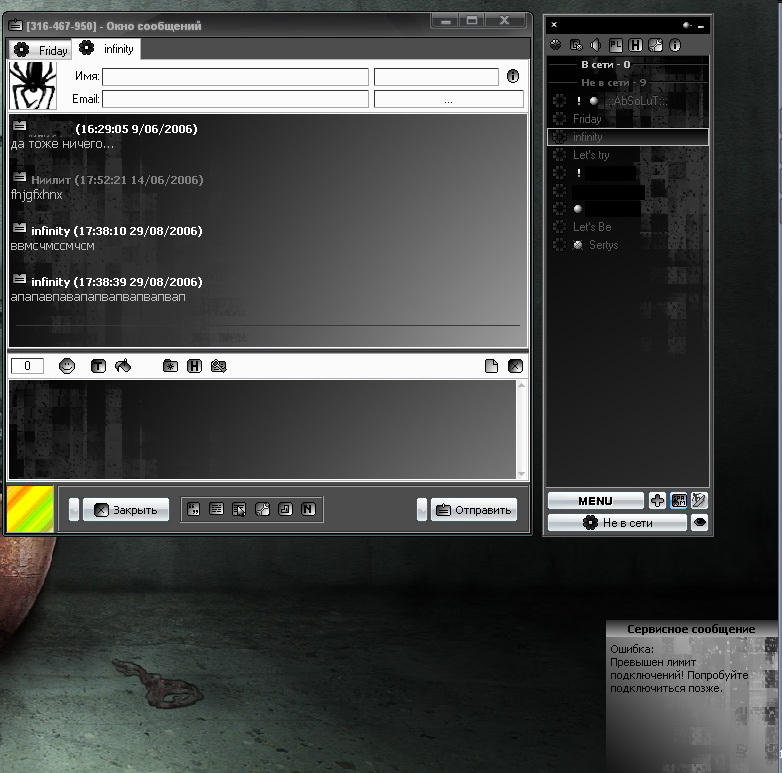Click the plus icon next to MENU
This screenshot has width=782, height=773.
point(657,500)
